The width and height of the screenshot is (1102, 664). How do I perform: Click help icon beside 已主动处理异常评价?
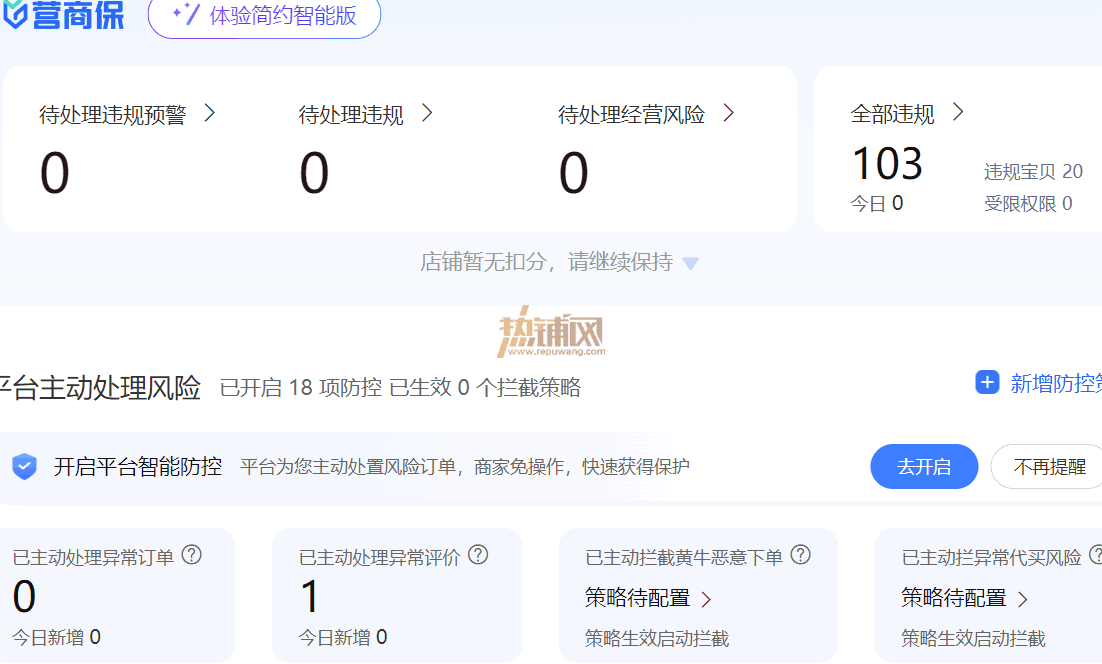pyautogui.click(x=478, y=555)
